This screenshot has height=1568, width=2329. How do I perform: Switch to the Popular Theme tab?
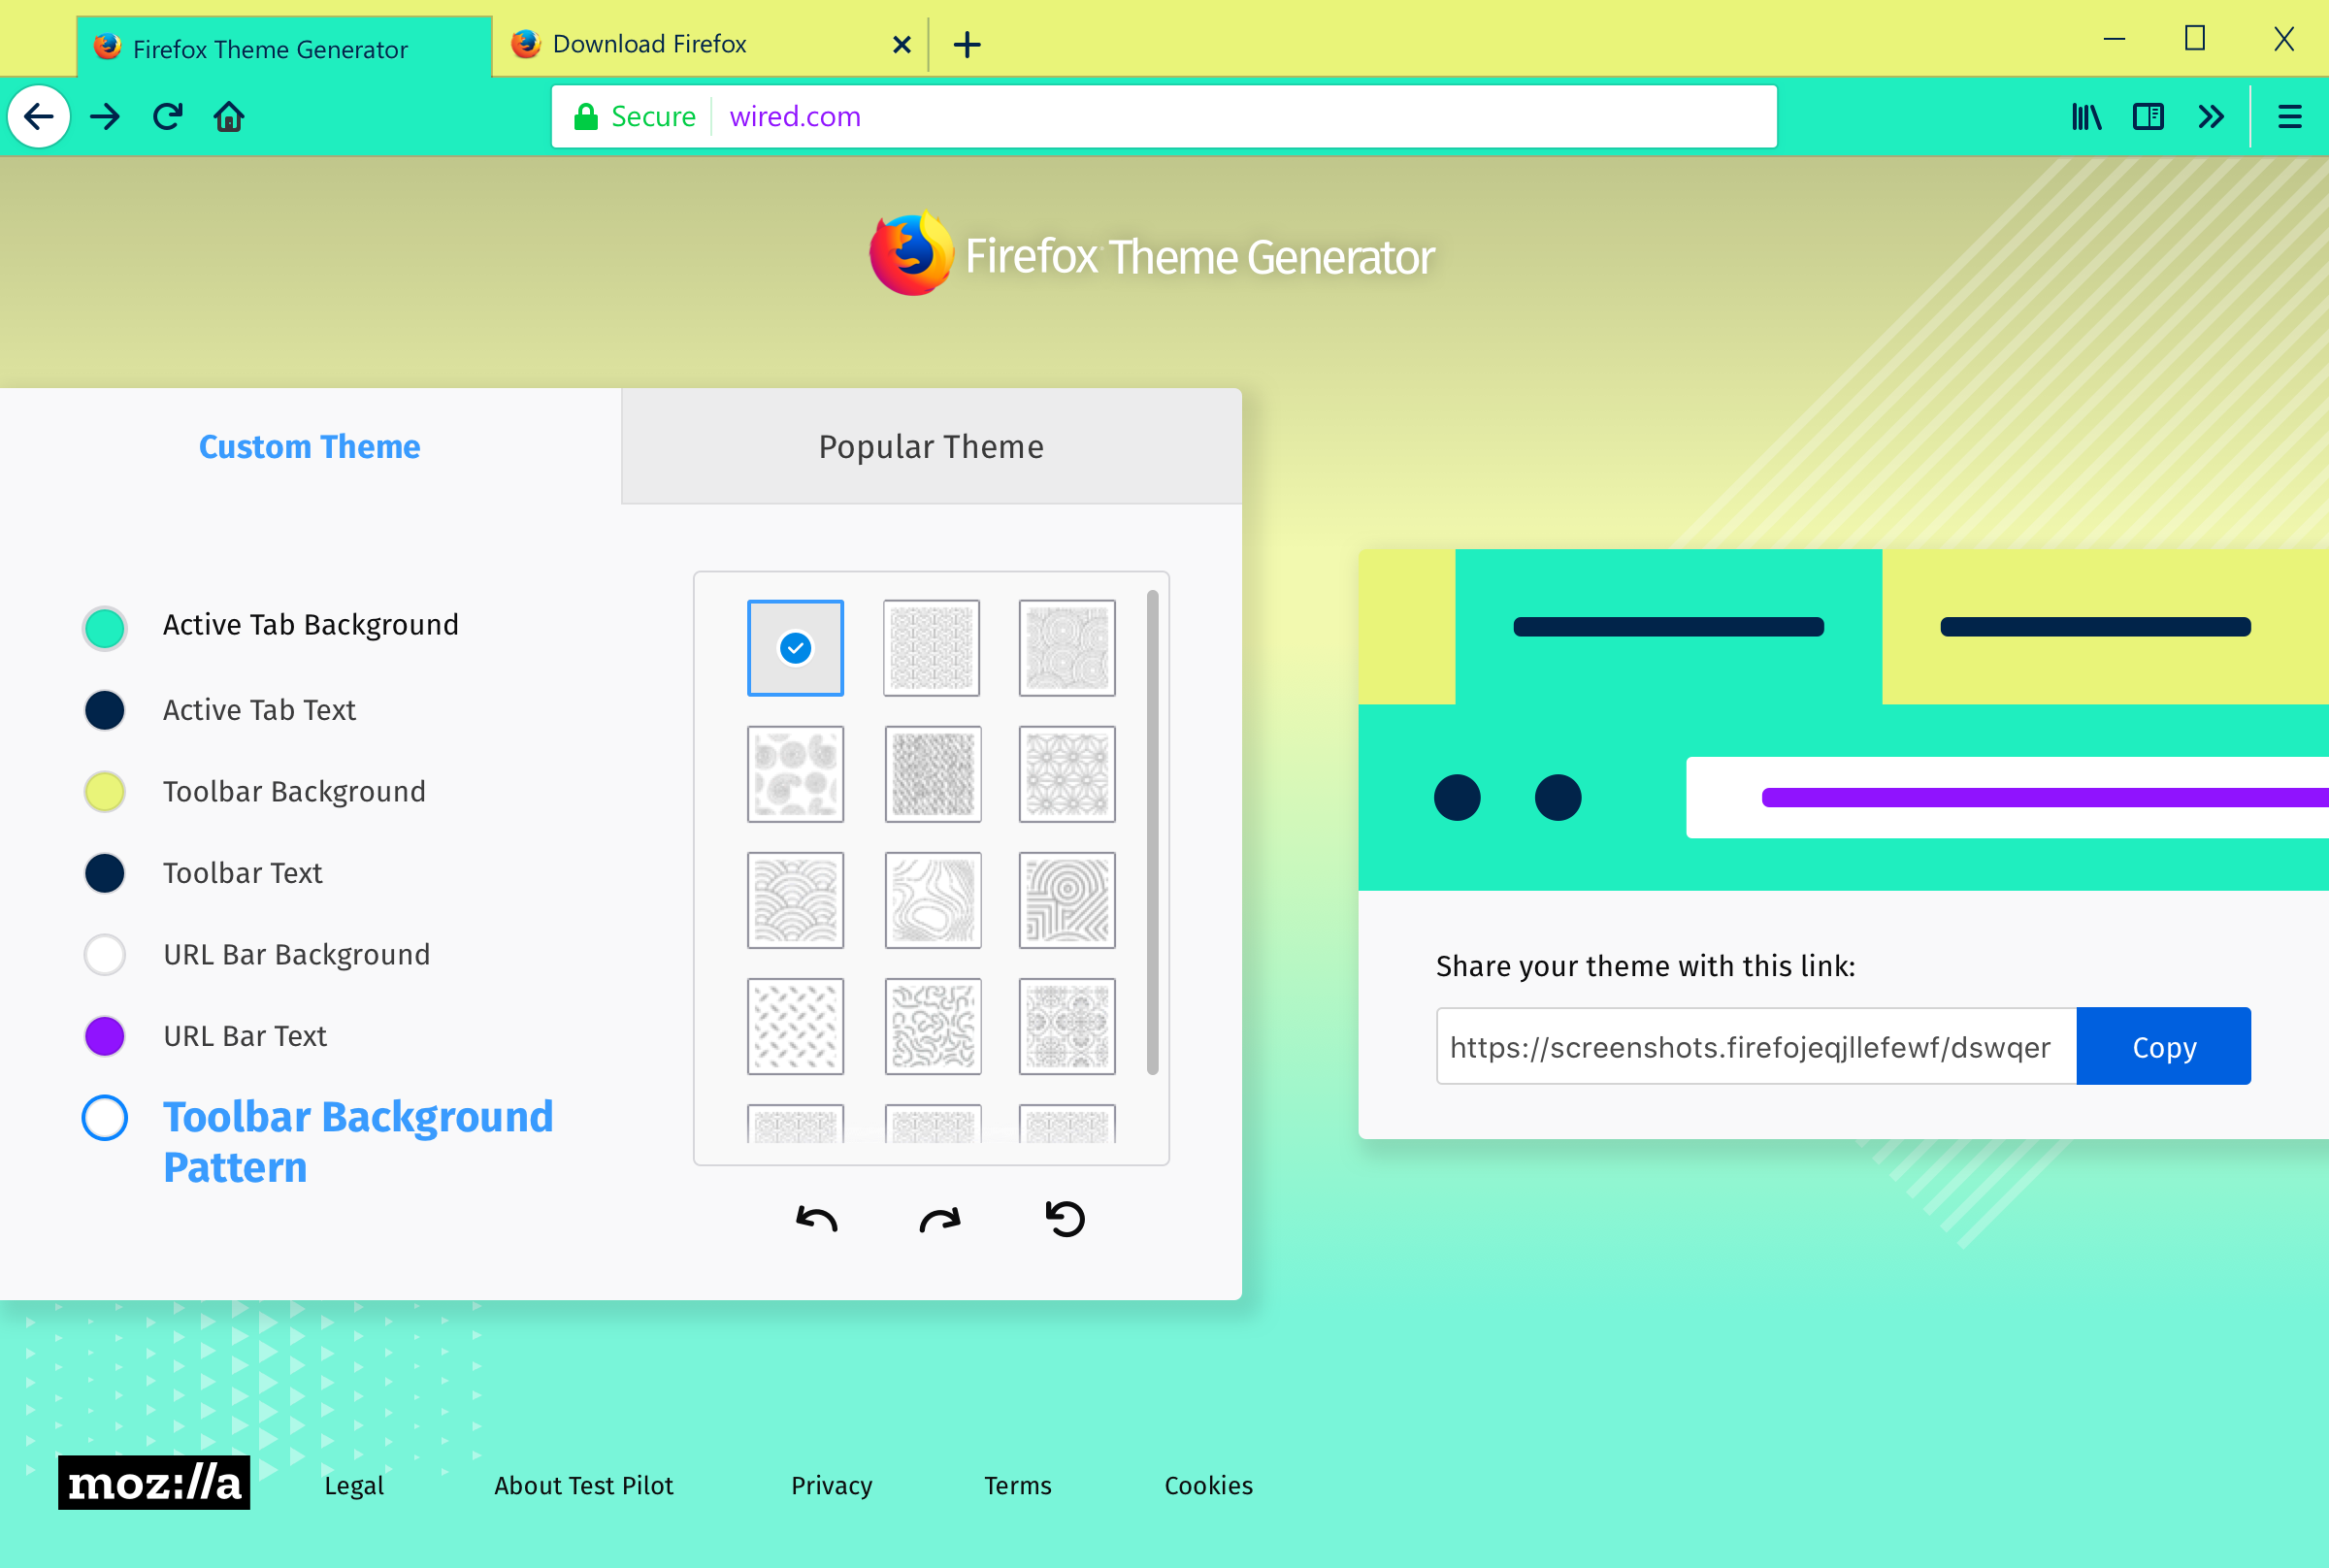(x=931, y=447)
